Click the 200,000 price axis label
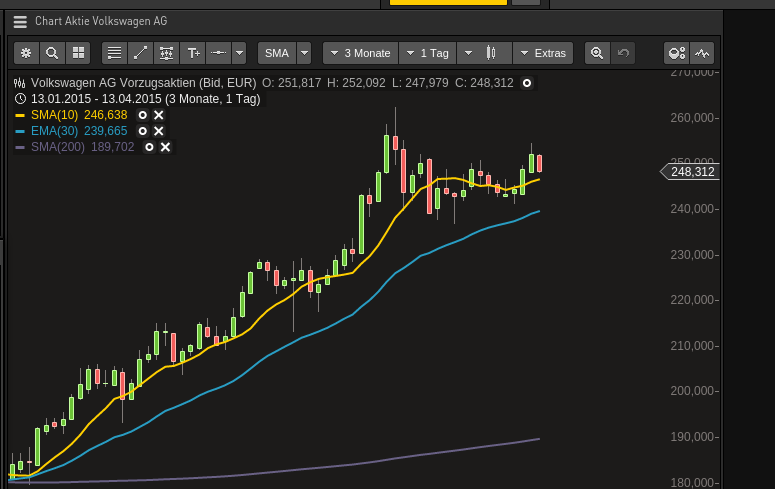The height and width of the screenshot is (489, 775). pyautogui.click(x=692, y=391)
